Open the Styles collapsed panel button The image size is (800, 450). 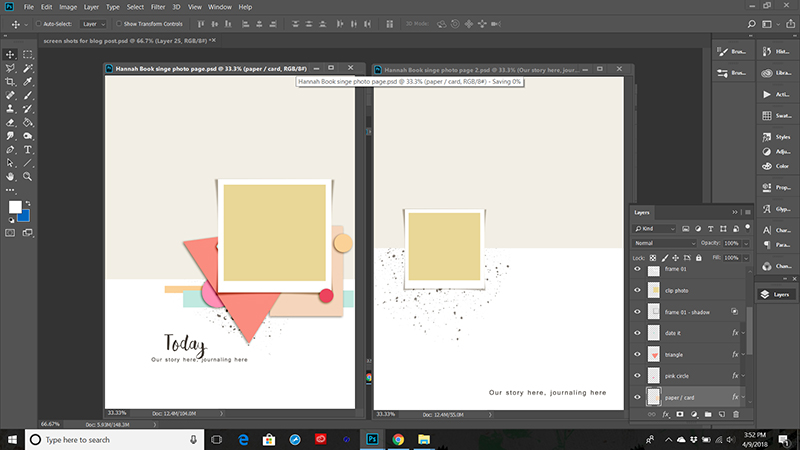[x=777, y=137]
